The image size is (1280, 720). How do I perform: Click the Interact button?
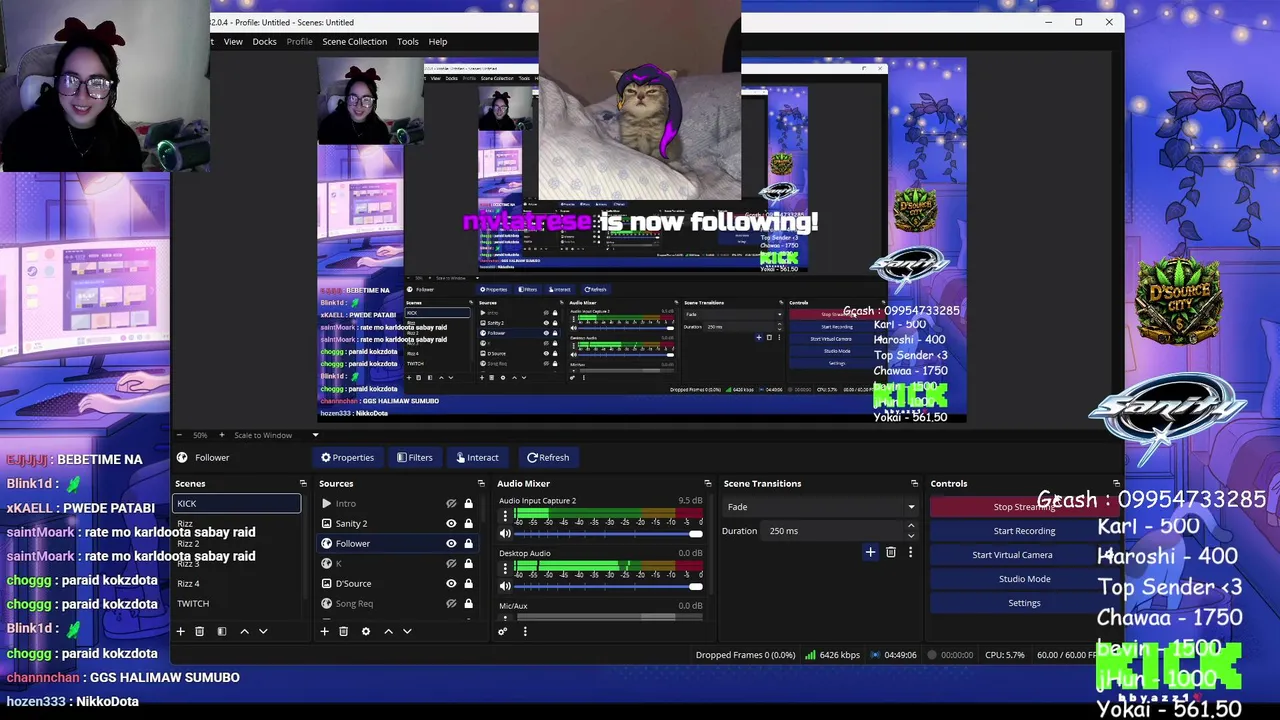tap(477, 458)
